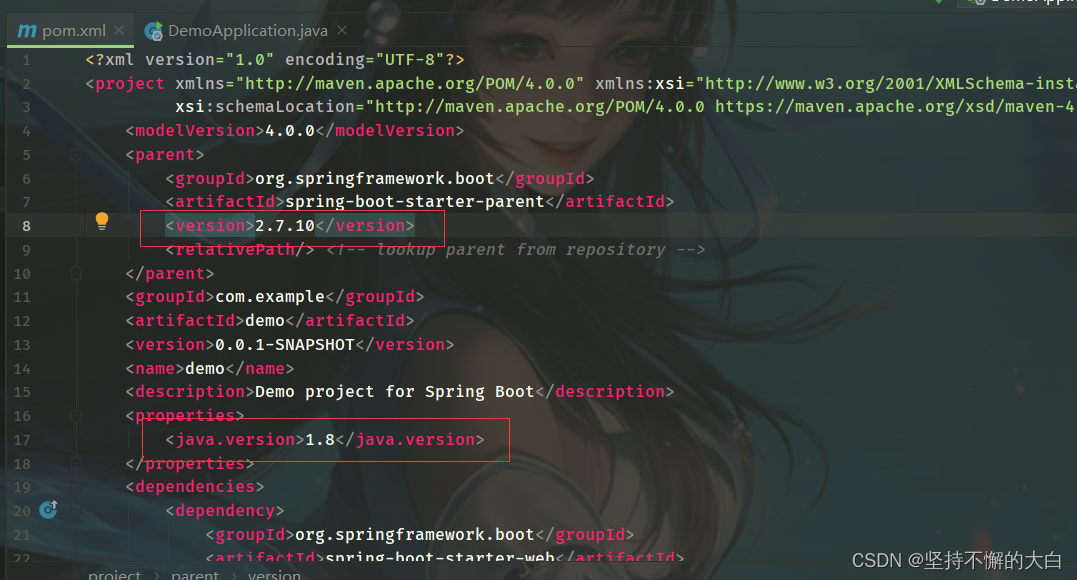Screen dimensions: 1077x580
Task: Click the DemoApplication.java file type icon
Action: (153, 31)
